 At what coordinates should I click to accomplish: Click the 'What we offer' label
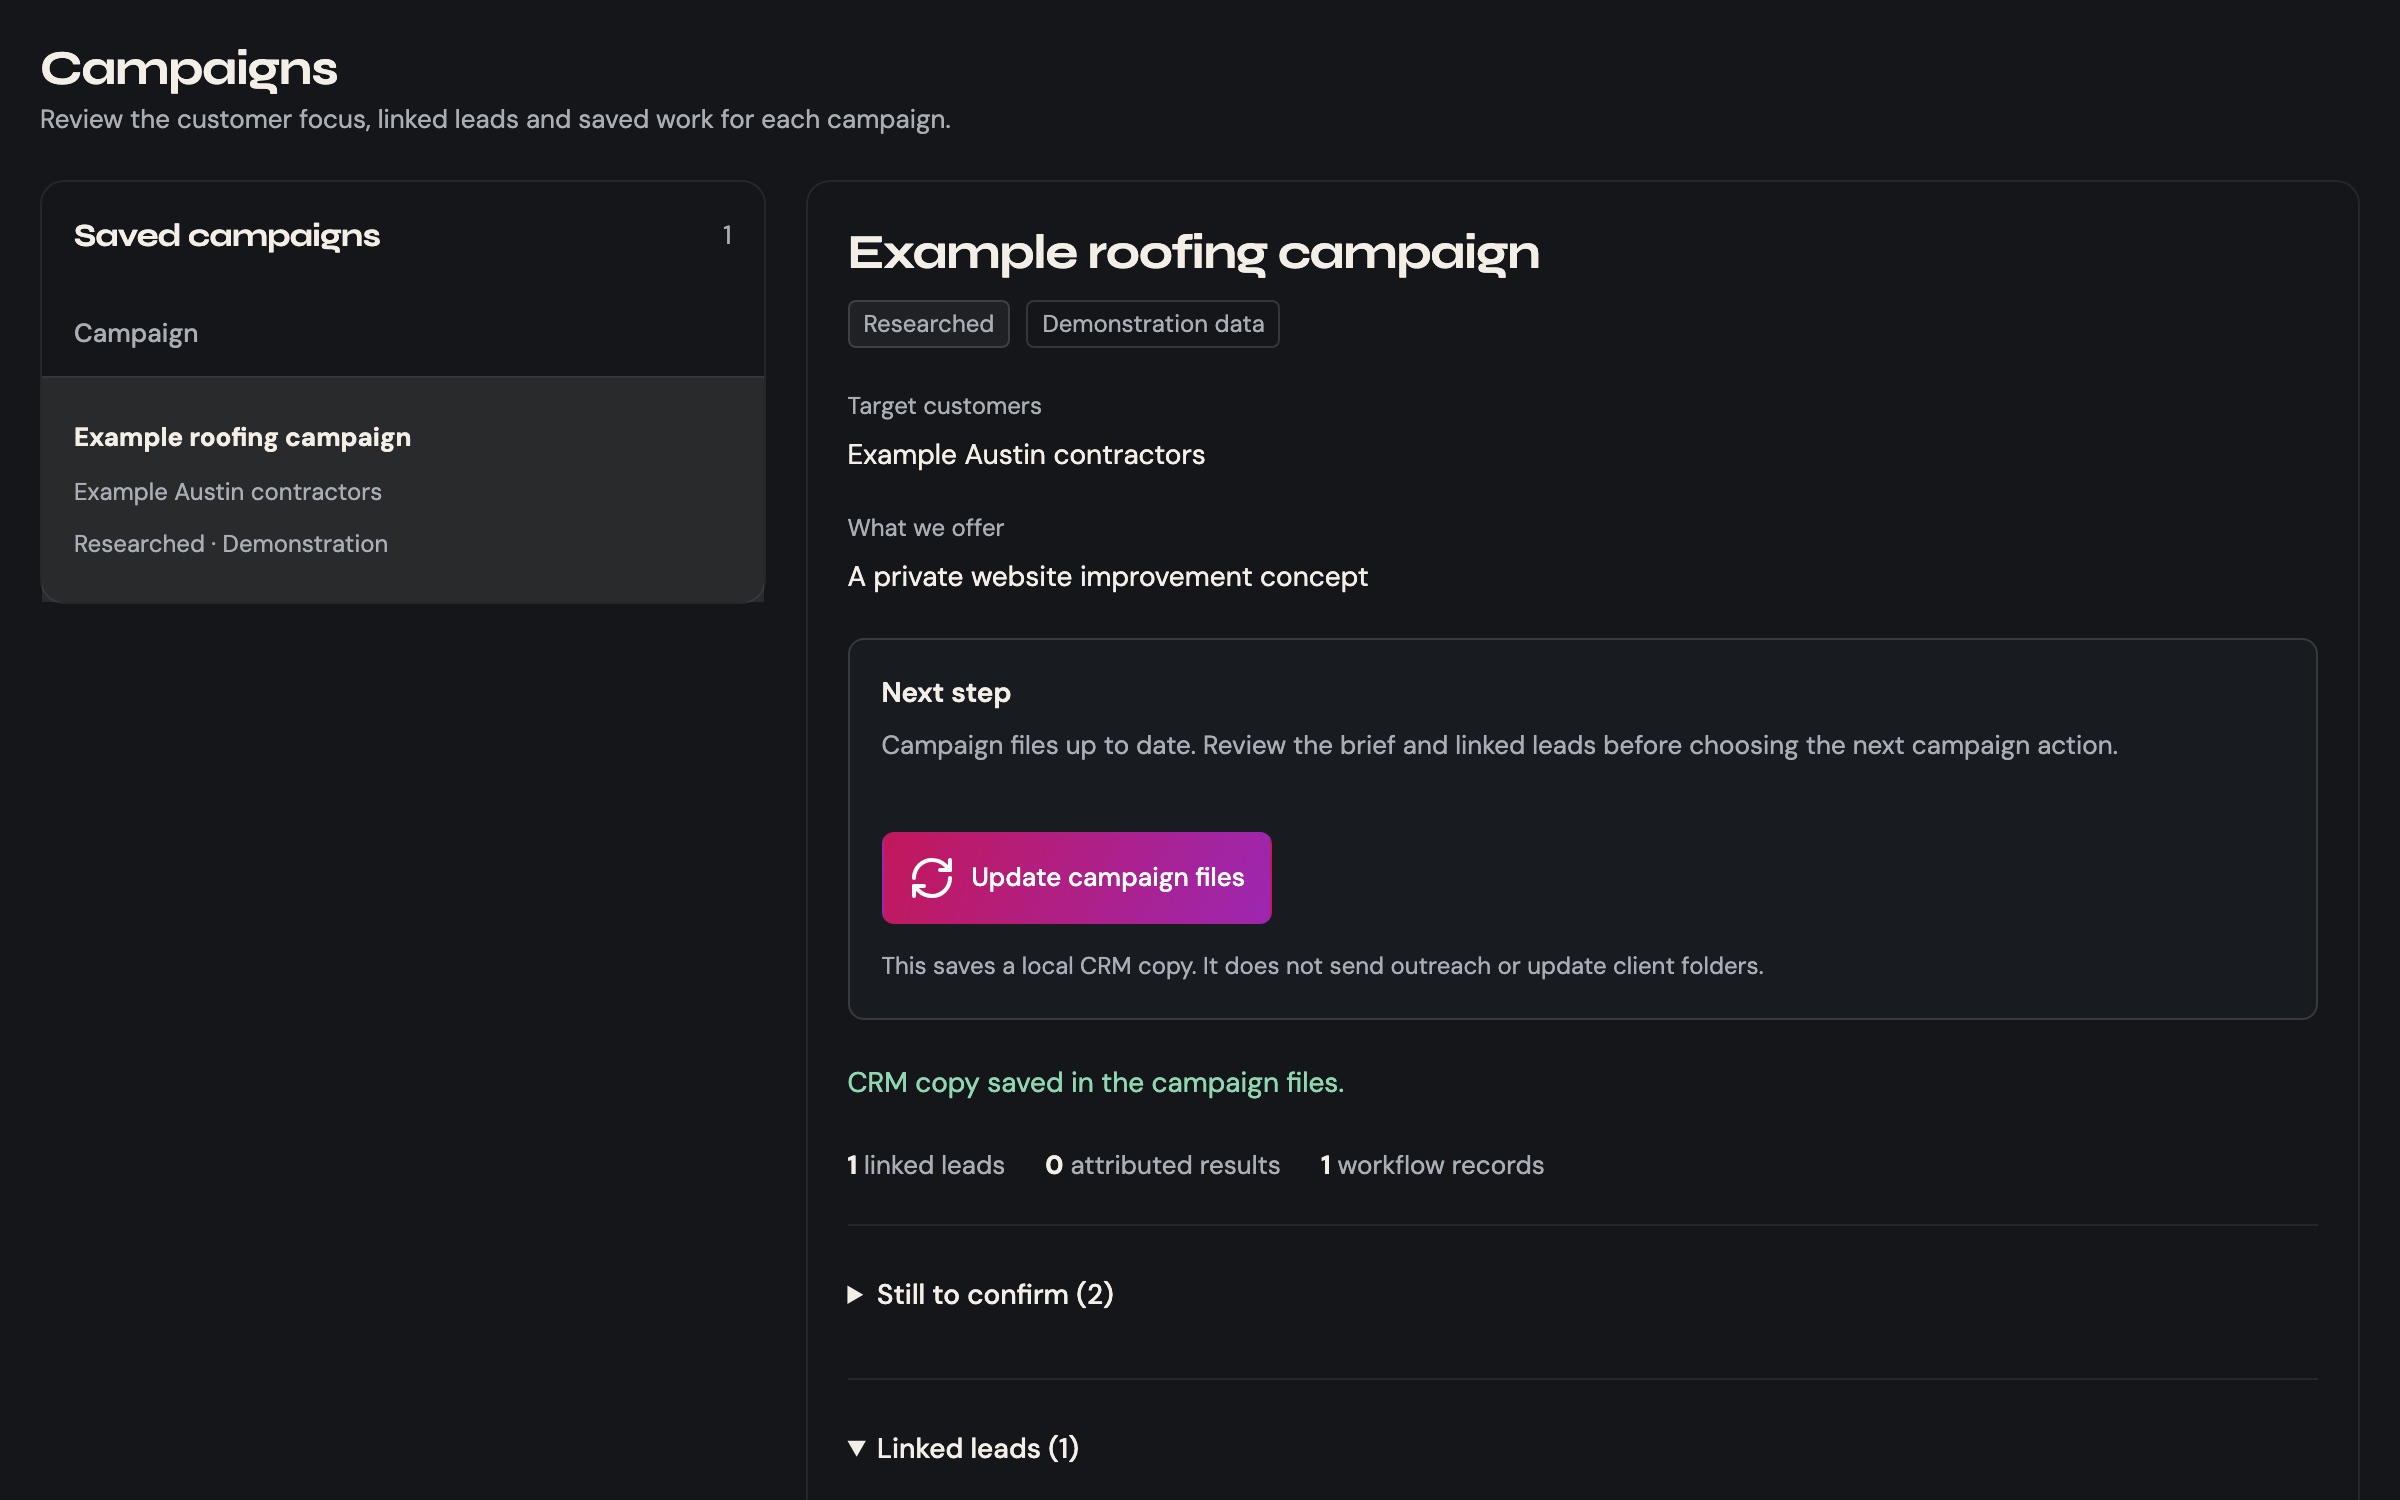pos(925,528)
